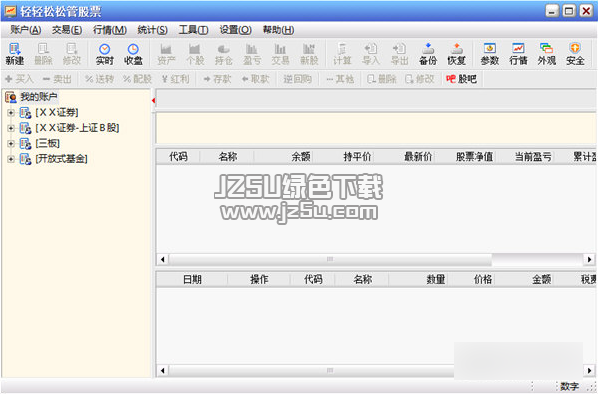Open the 交易 statistics chart icon
The width and height of the screenshot is (598, 394).
[x=280, y=54]
